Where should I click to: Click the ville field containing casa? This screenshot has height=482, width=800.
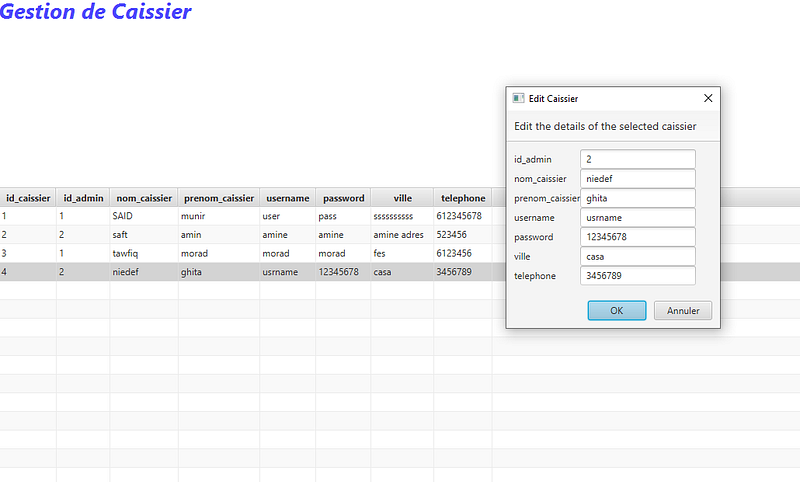pos(638,256)
